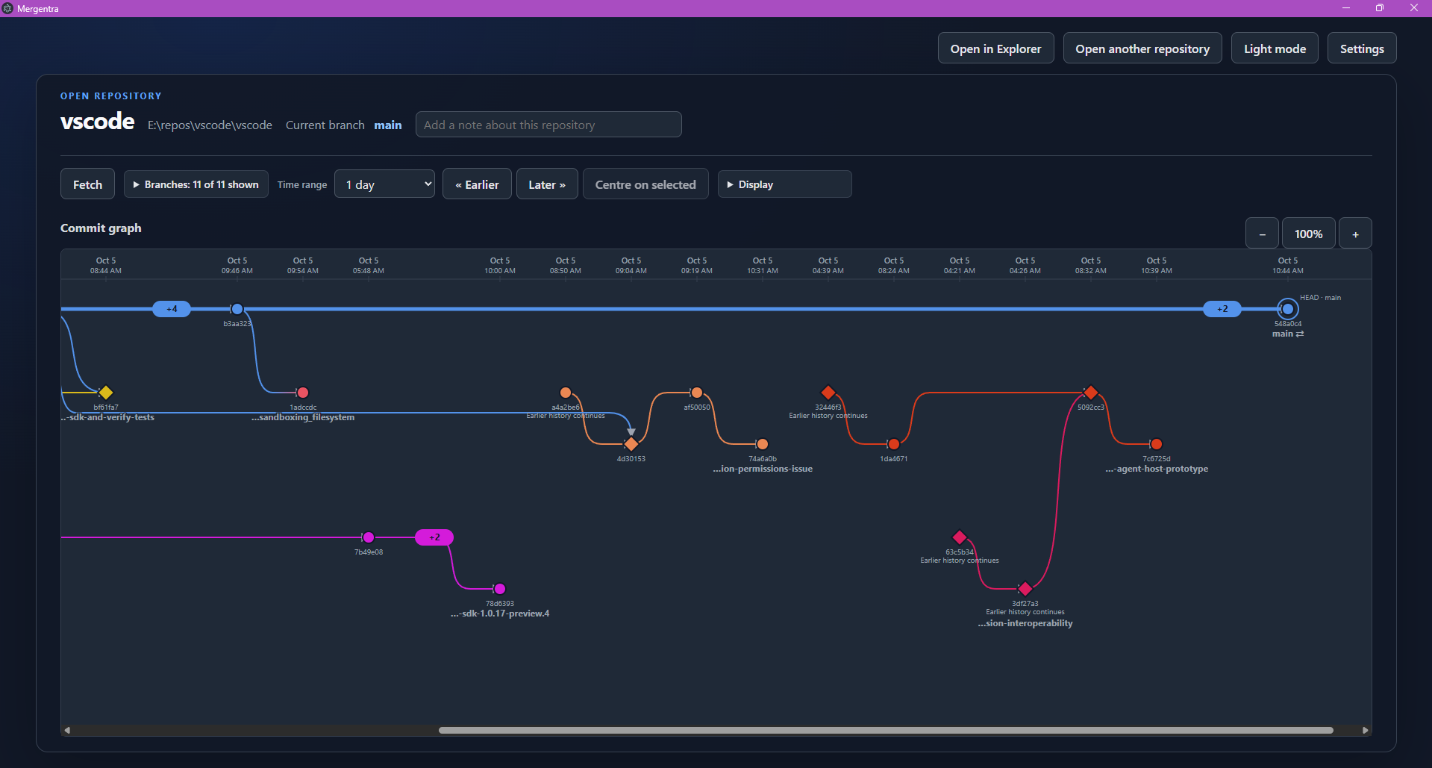Expand the magenta +2 collapsed commits
Screen dimensions: 1432x768
(x=434, y=537)
